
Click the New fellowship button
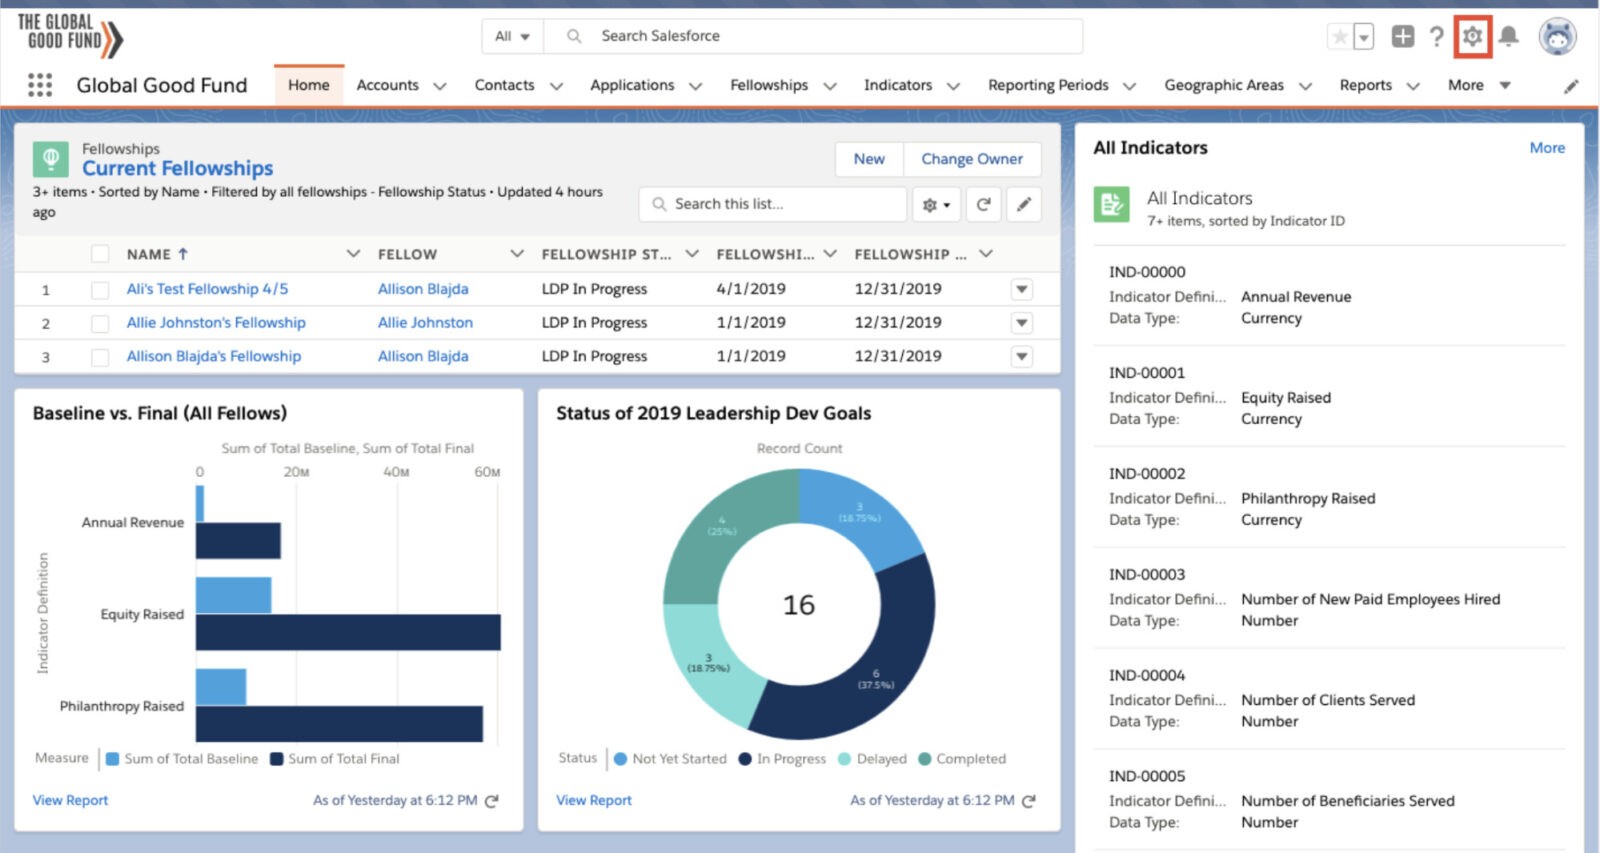[x=869, y=159]
